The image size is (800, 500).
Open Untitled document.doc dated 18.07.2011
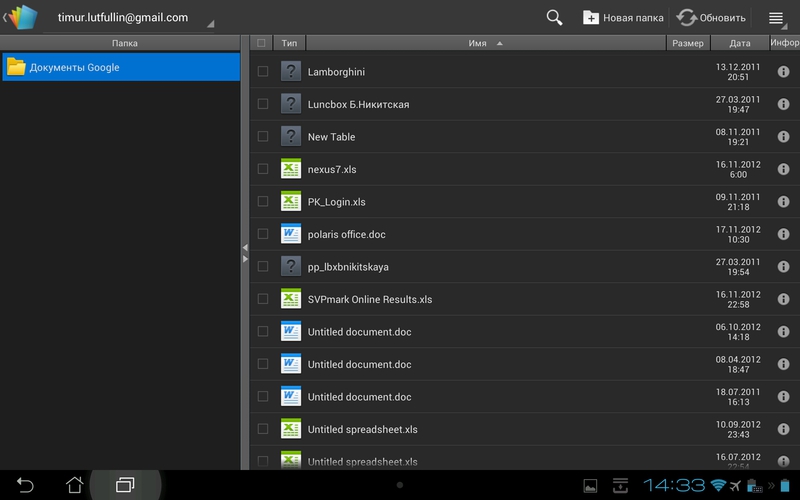[359, 397]
